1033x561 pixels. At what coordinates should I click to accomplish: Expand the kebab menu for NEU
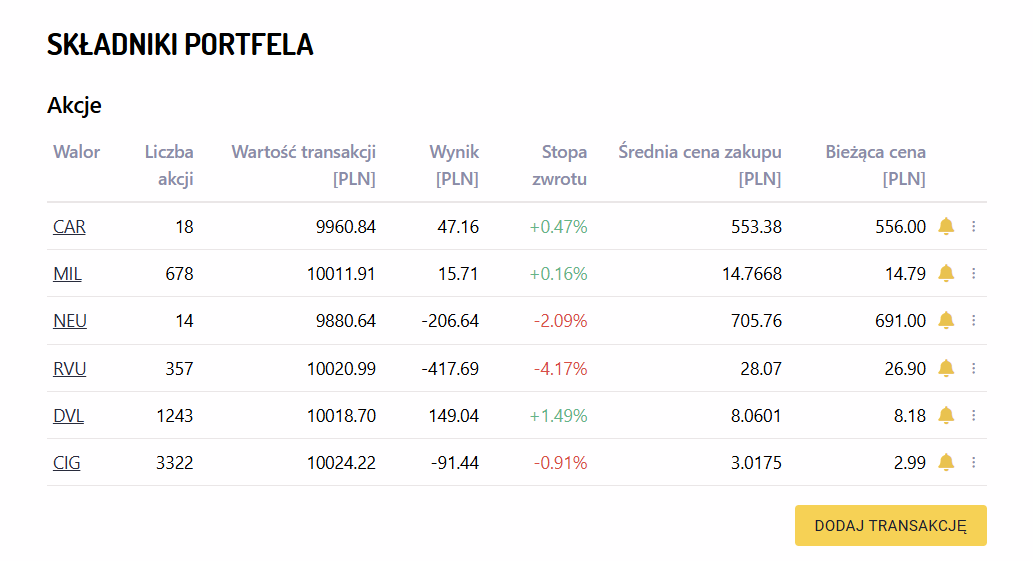click(974, 321)
